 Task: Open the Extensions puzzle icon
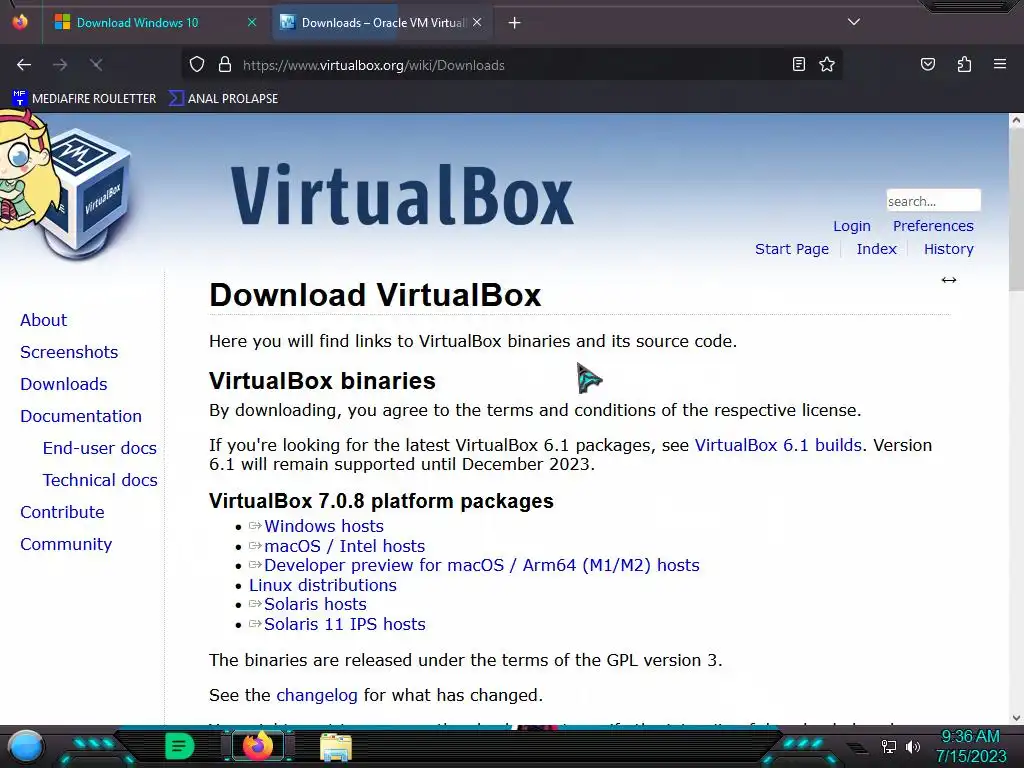click(x=964, y=64)
